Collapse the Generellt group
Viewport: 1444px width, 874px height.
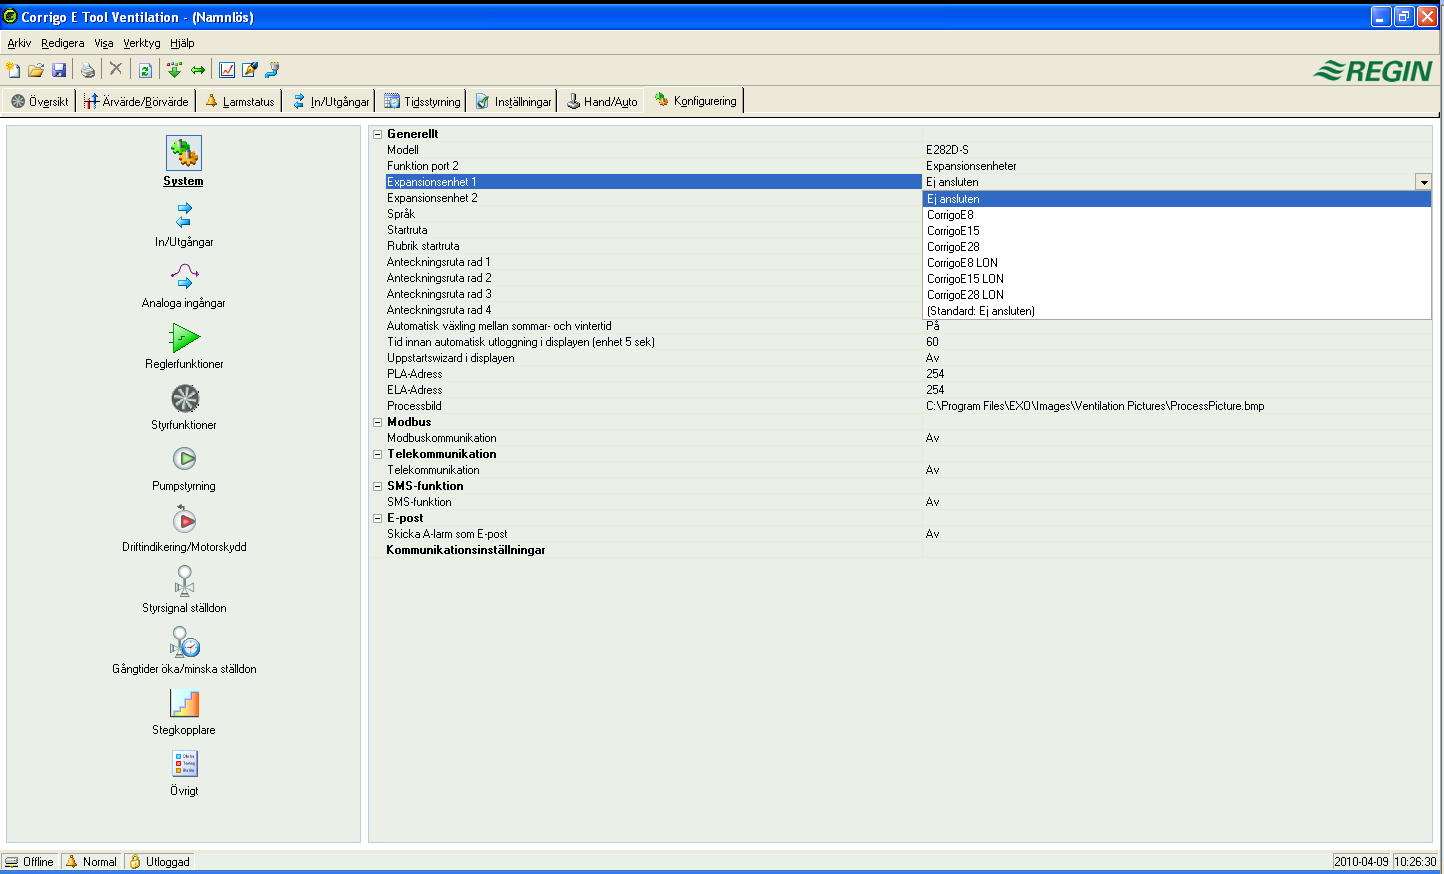click(378, 134)
